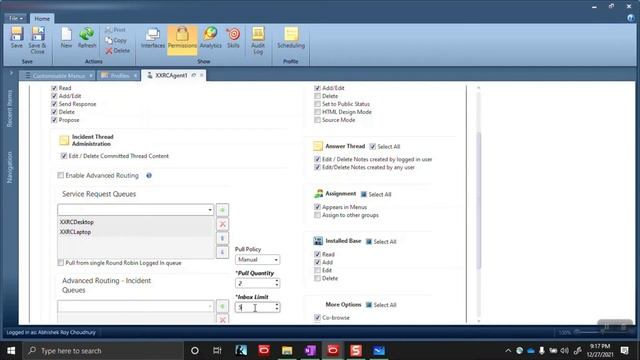Open OneNote from the taskbar
The height and width of the screenshot is (360, 640).
310,351
